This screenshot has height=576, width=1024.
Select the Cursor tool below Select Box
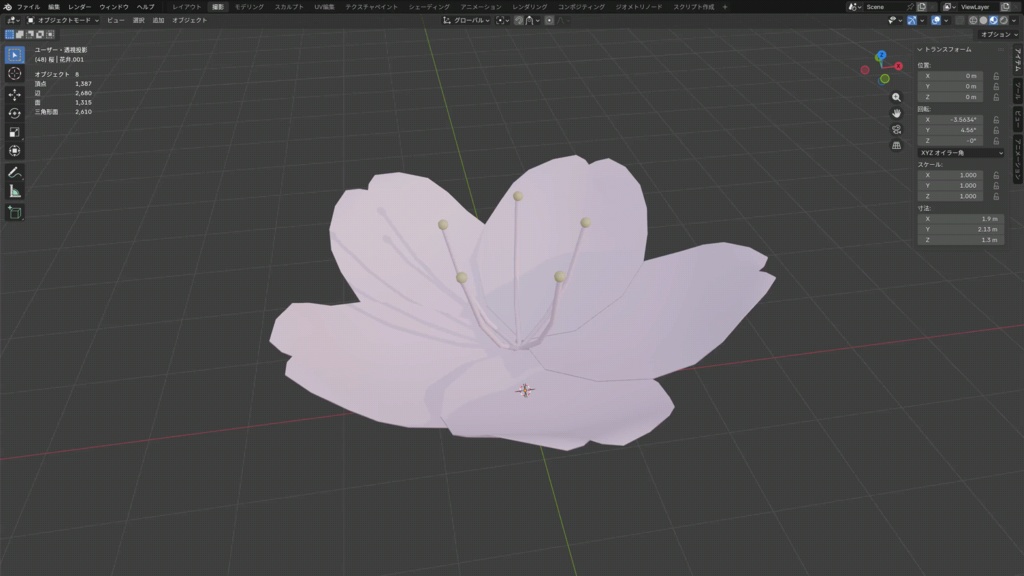pos(14,75)
